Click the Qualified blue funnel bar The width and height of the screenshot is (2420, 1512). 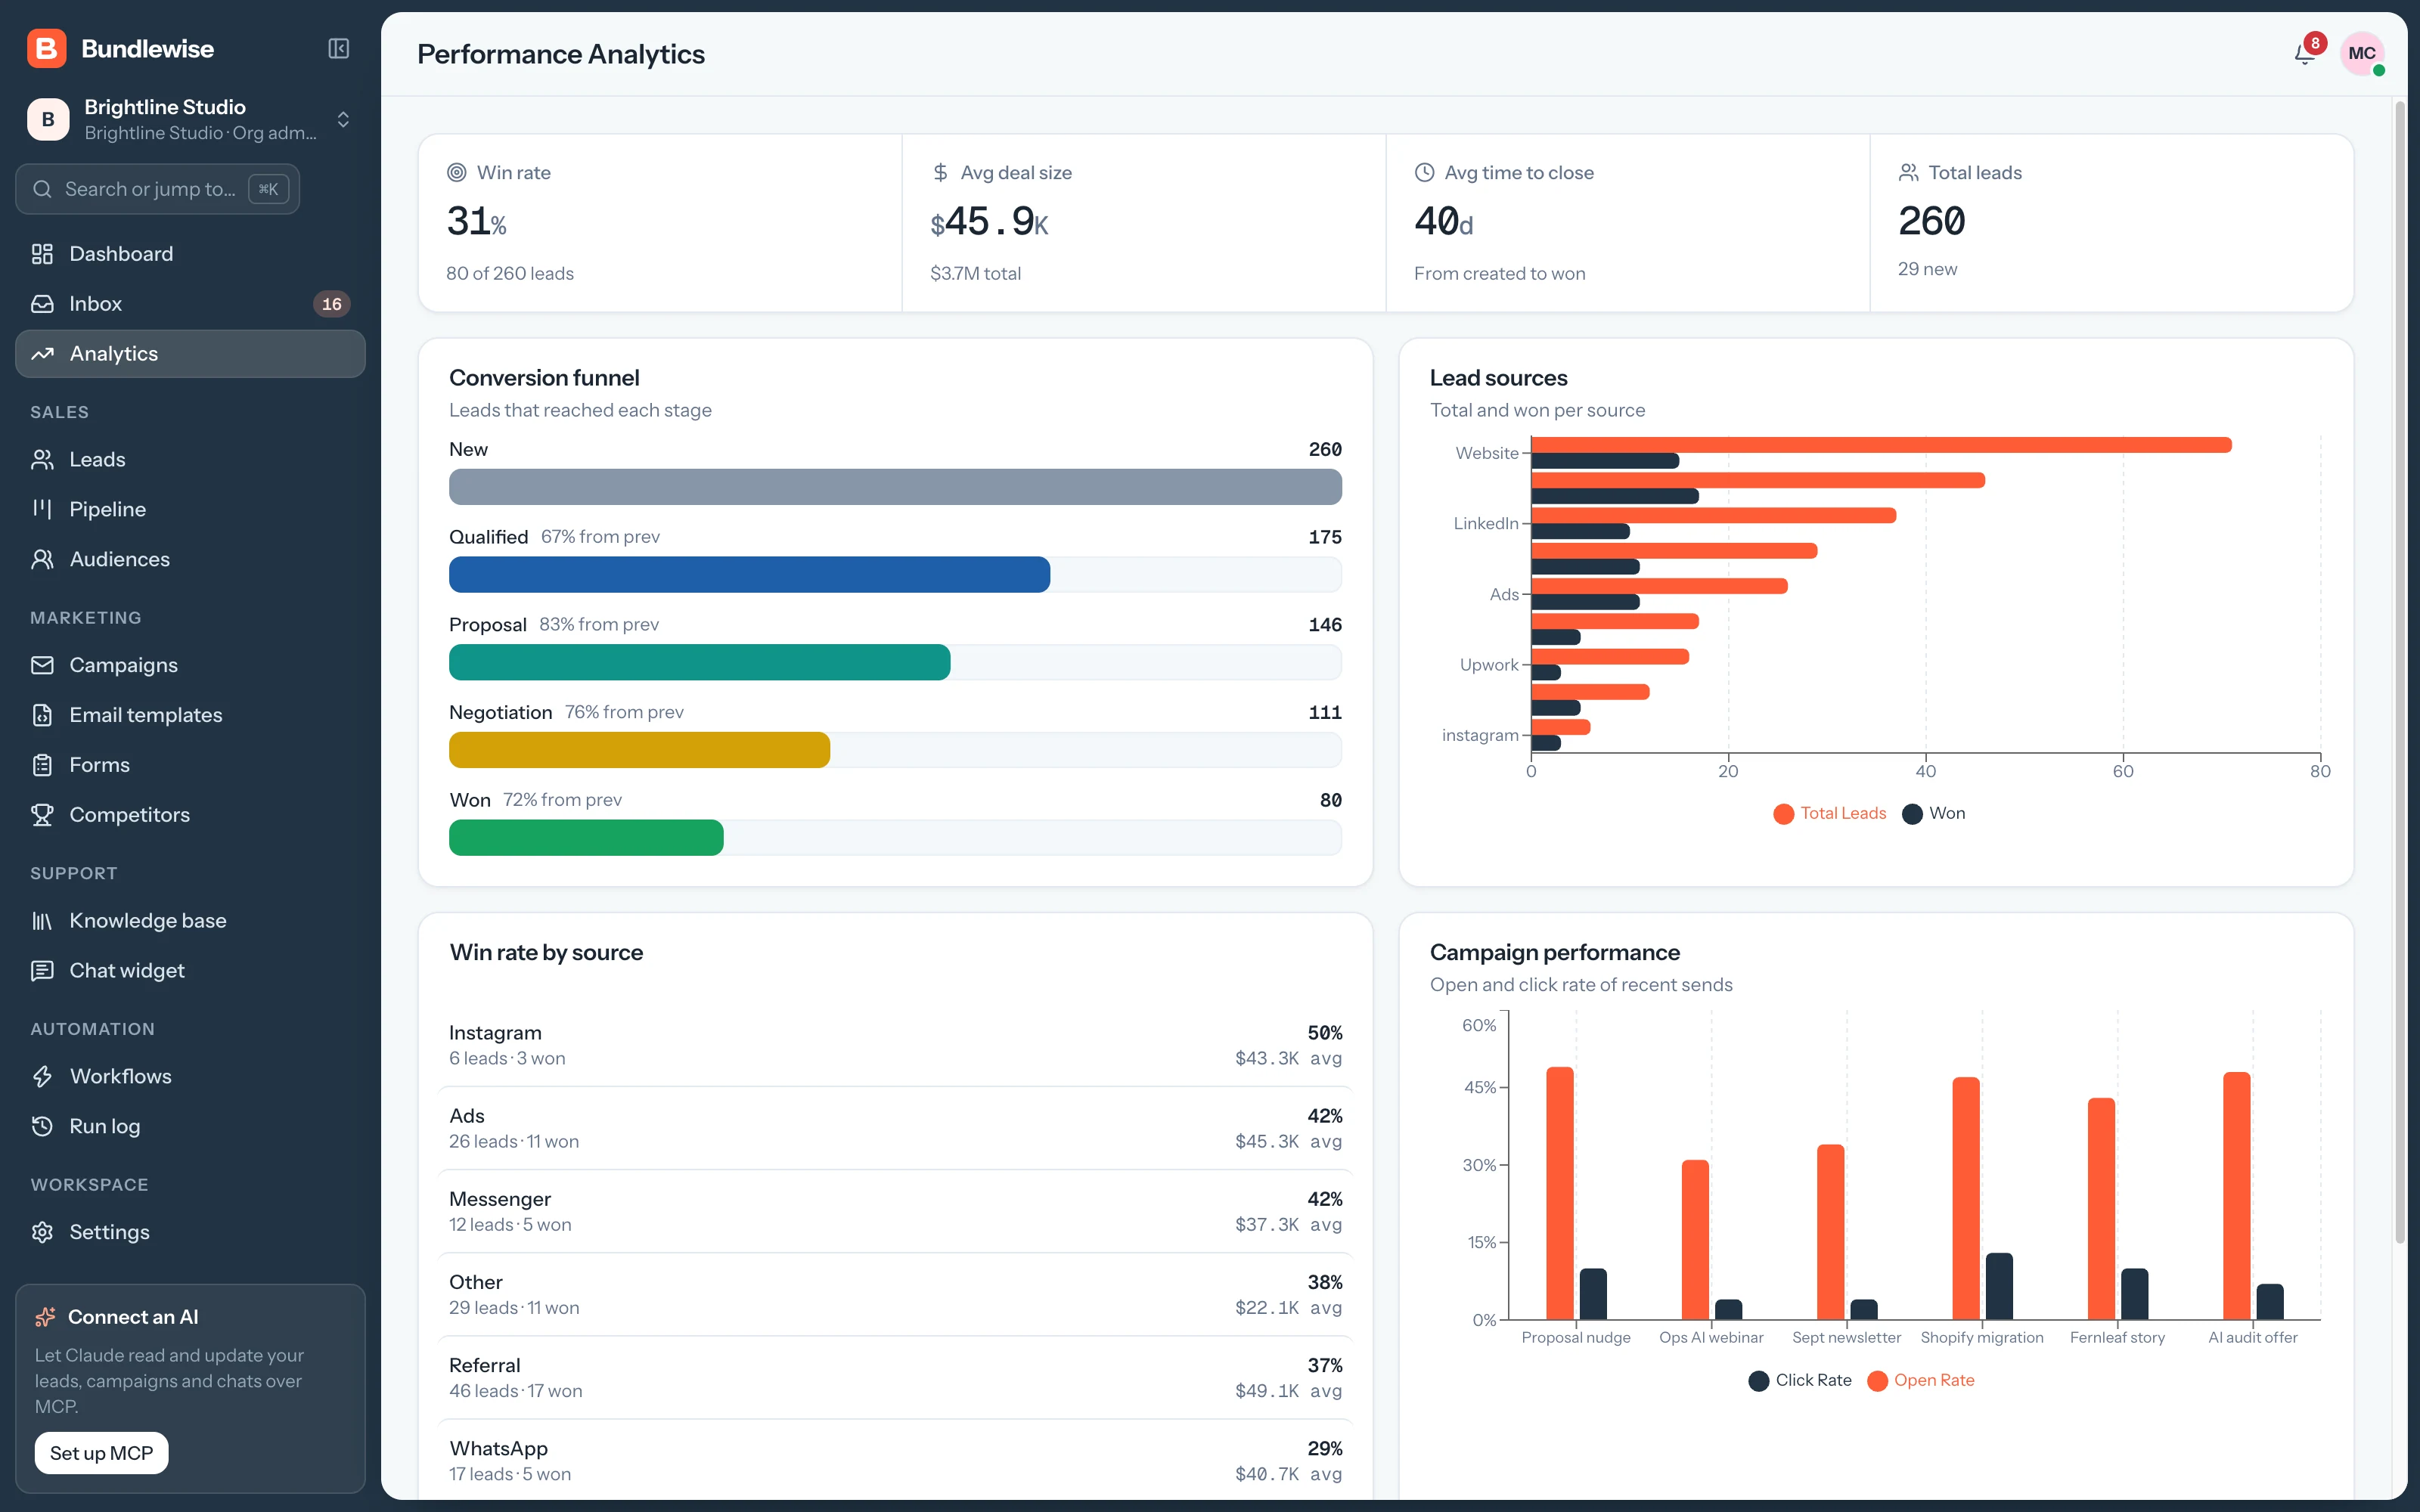pyautogui.click(x=749, y=575)
